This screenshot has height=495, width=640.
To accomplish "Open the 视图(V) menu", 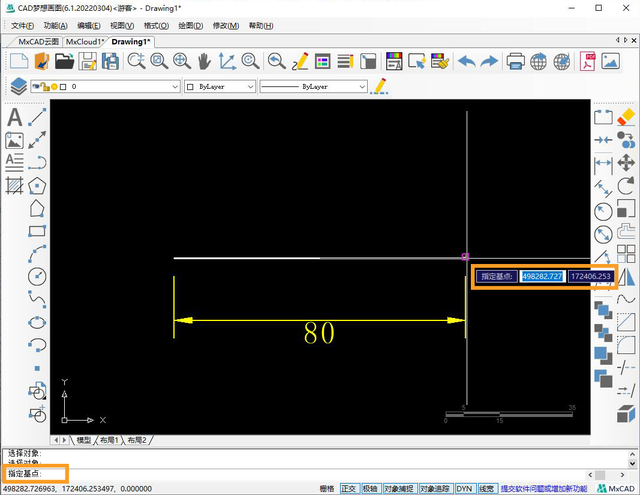I will pyautogui.click(x=122, y=26).
